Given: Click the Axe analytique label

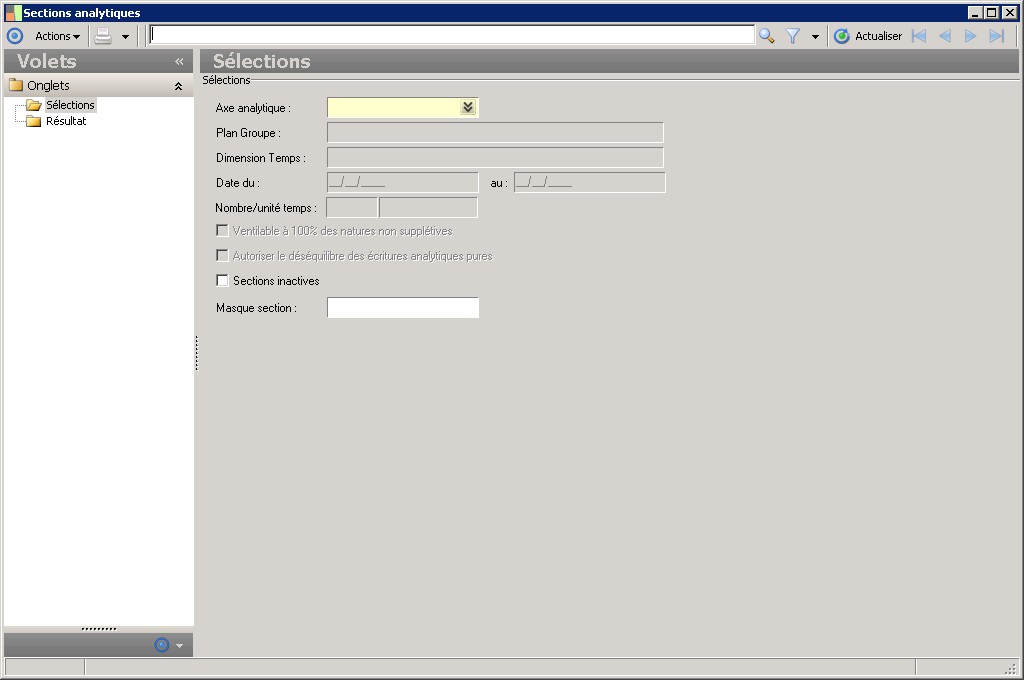Looking at the screenshot, I should click(253, 108).
